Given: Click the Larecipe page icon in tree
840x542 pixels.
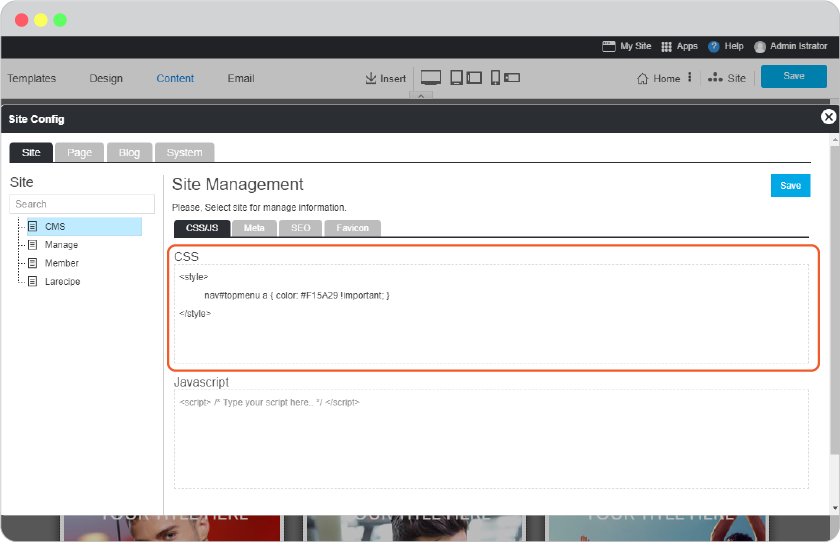Looking at the screenshot, I should [x=33, y=281].
